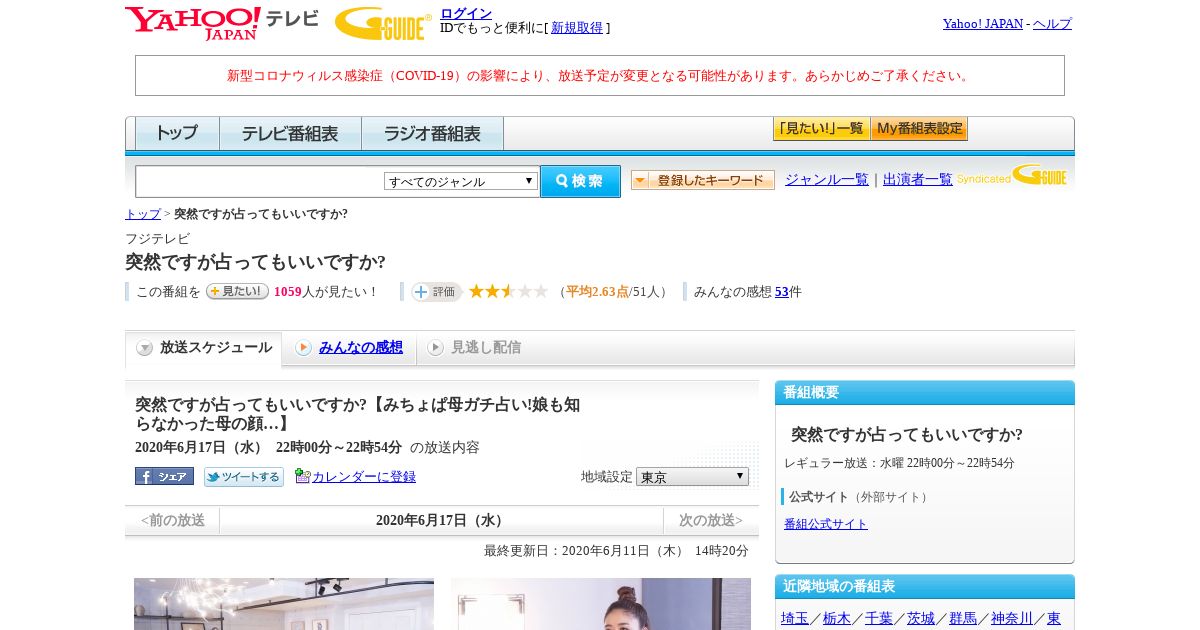Click the 検索 search button

(x=580, y=181)
